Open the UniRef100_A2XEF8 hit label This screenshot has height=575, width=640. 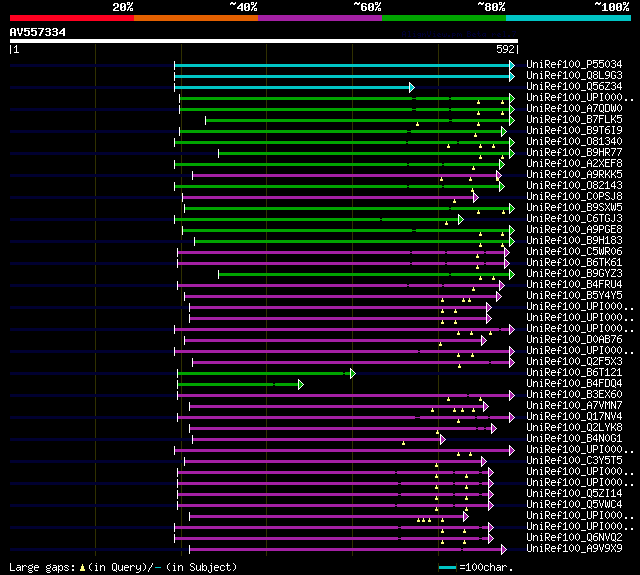(574, 163)
